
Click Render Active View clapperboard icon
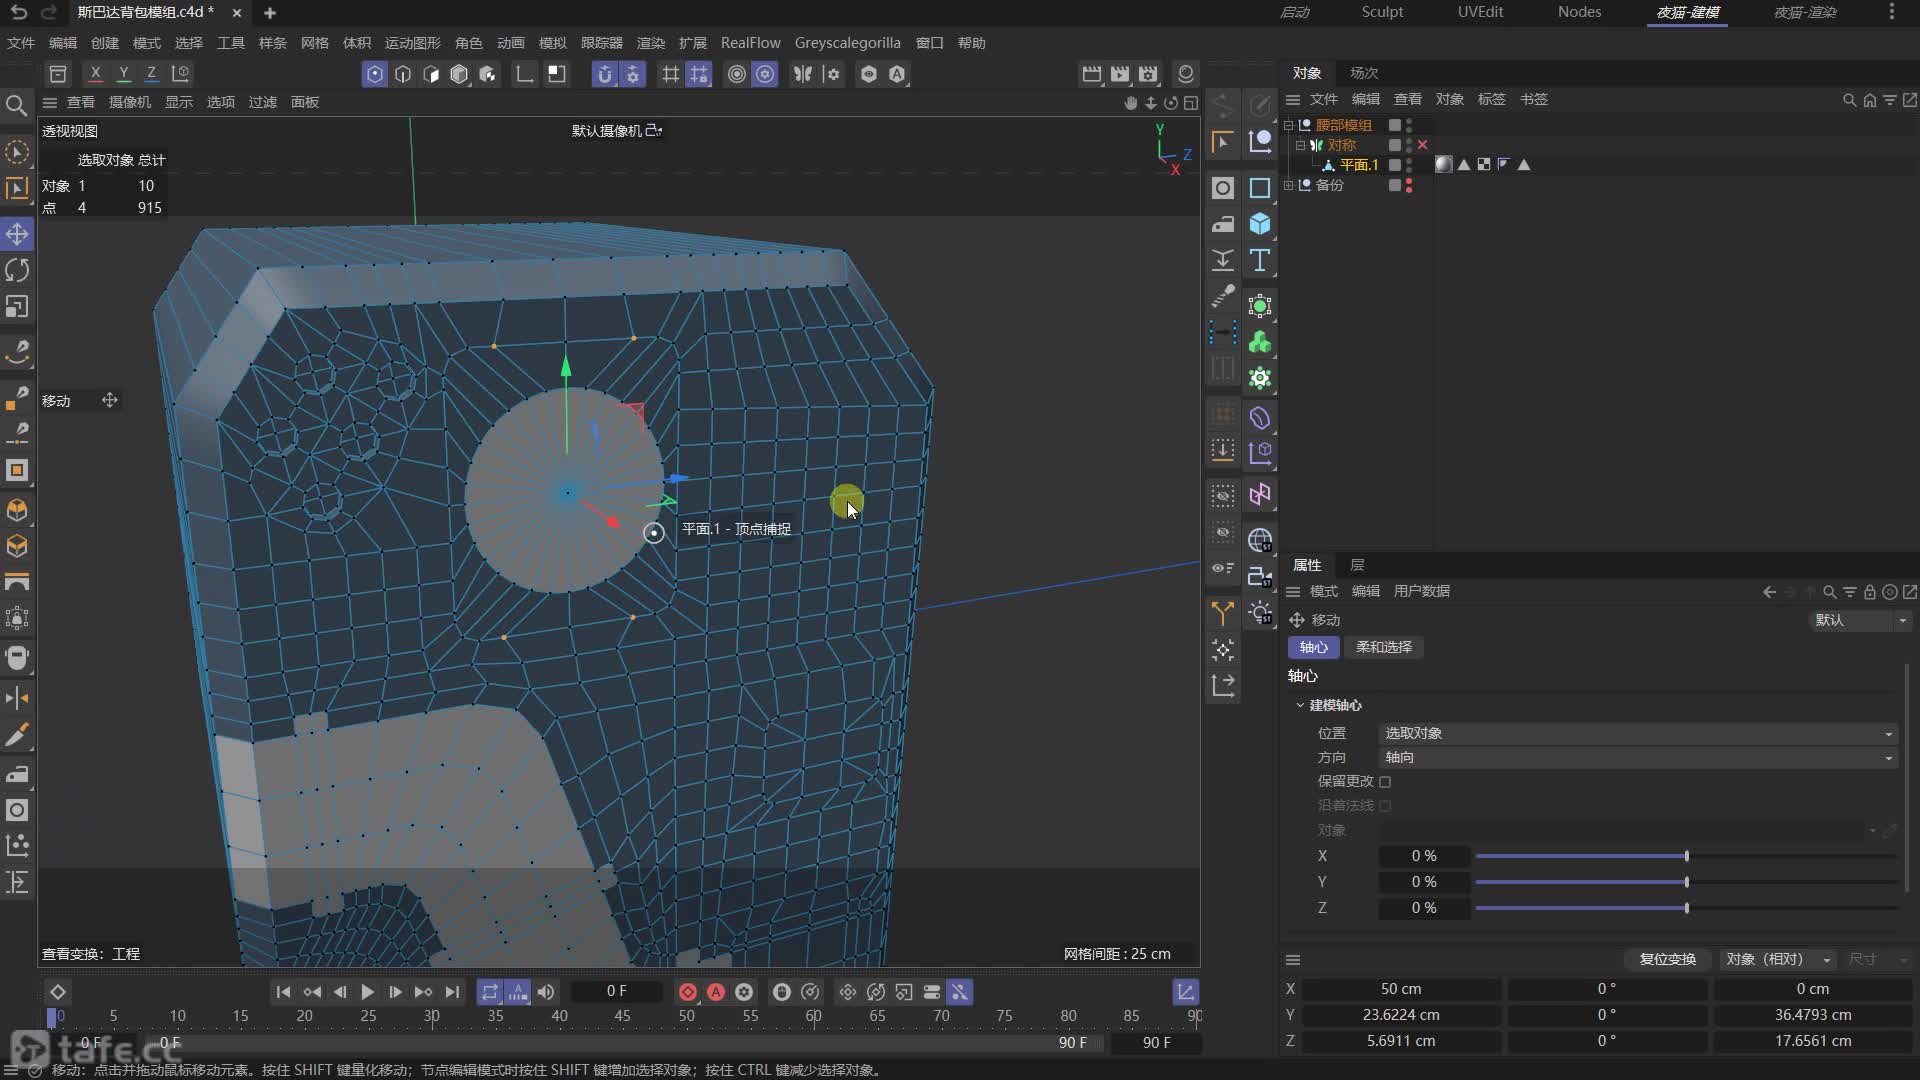coord(1092,74)
